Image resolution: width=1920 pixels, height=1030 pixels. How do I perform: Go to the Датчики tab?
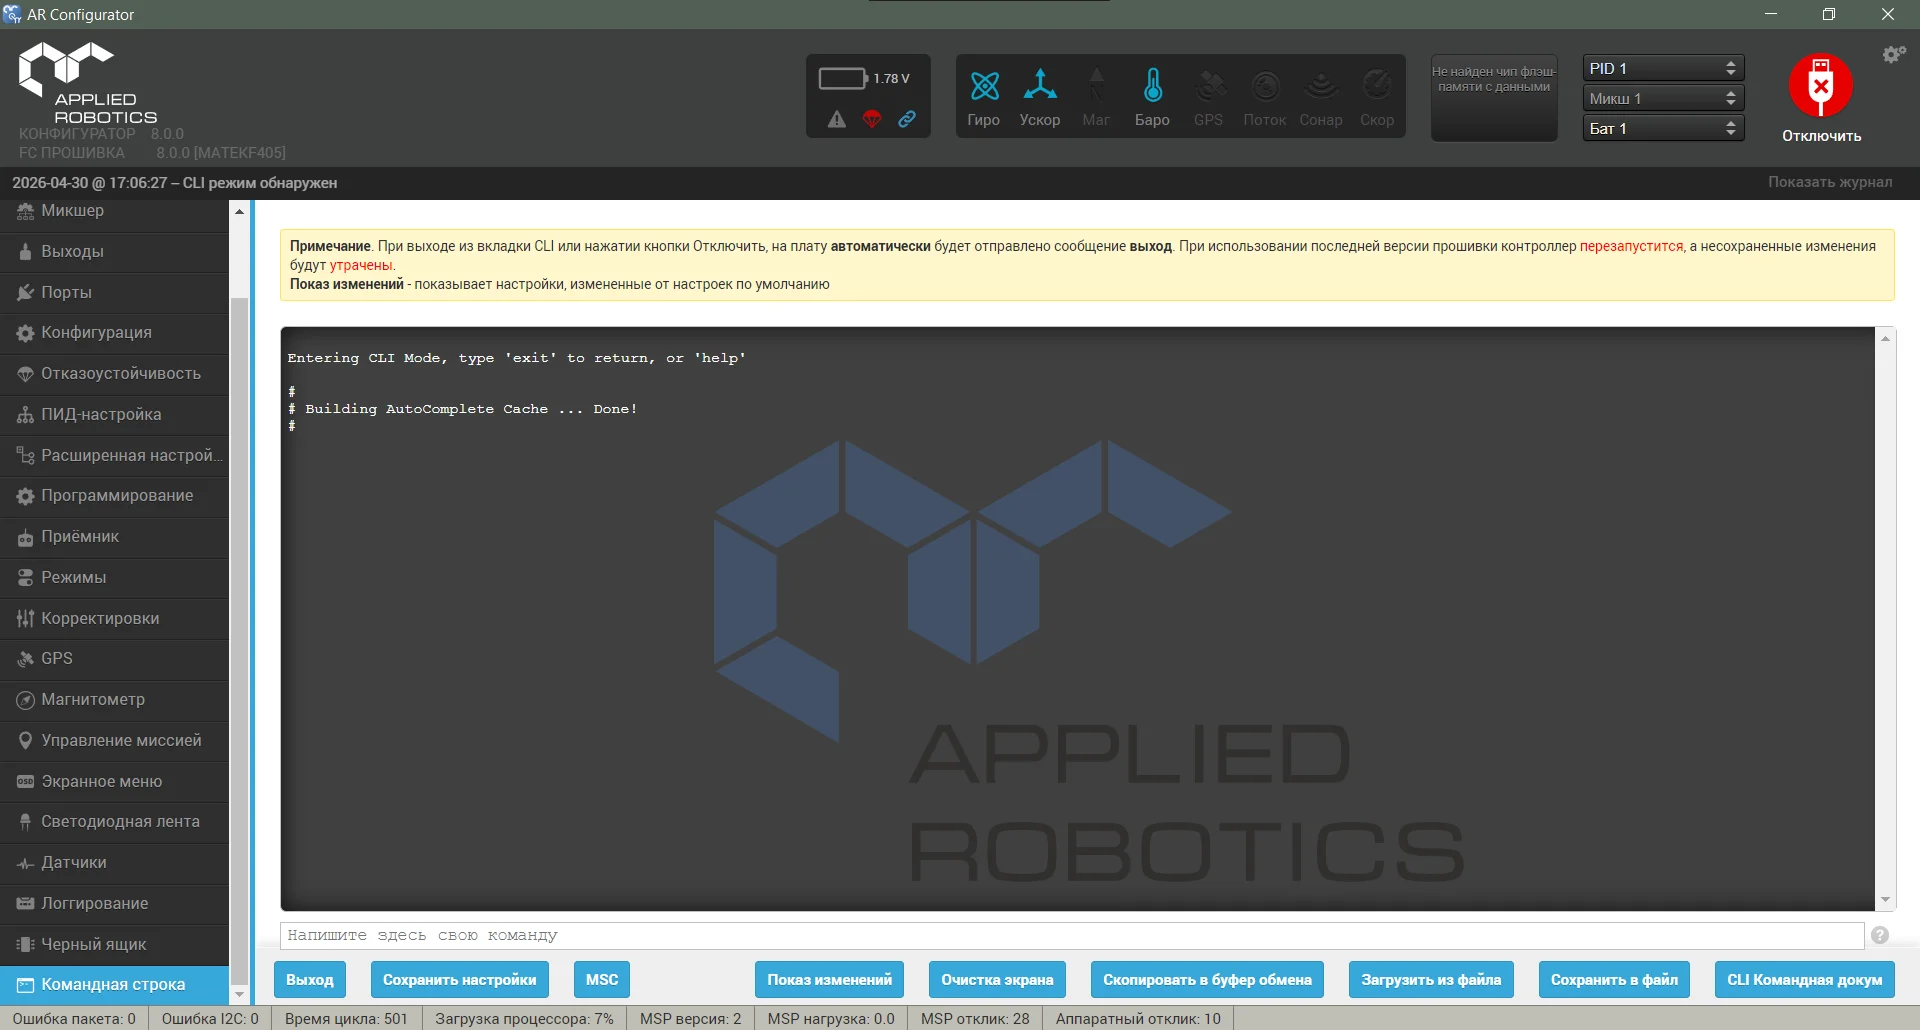coord(114,863)
